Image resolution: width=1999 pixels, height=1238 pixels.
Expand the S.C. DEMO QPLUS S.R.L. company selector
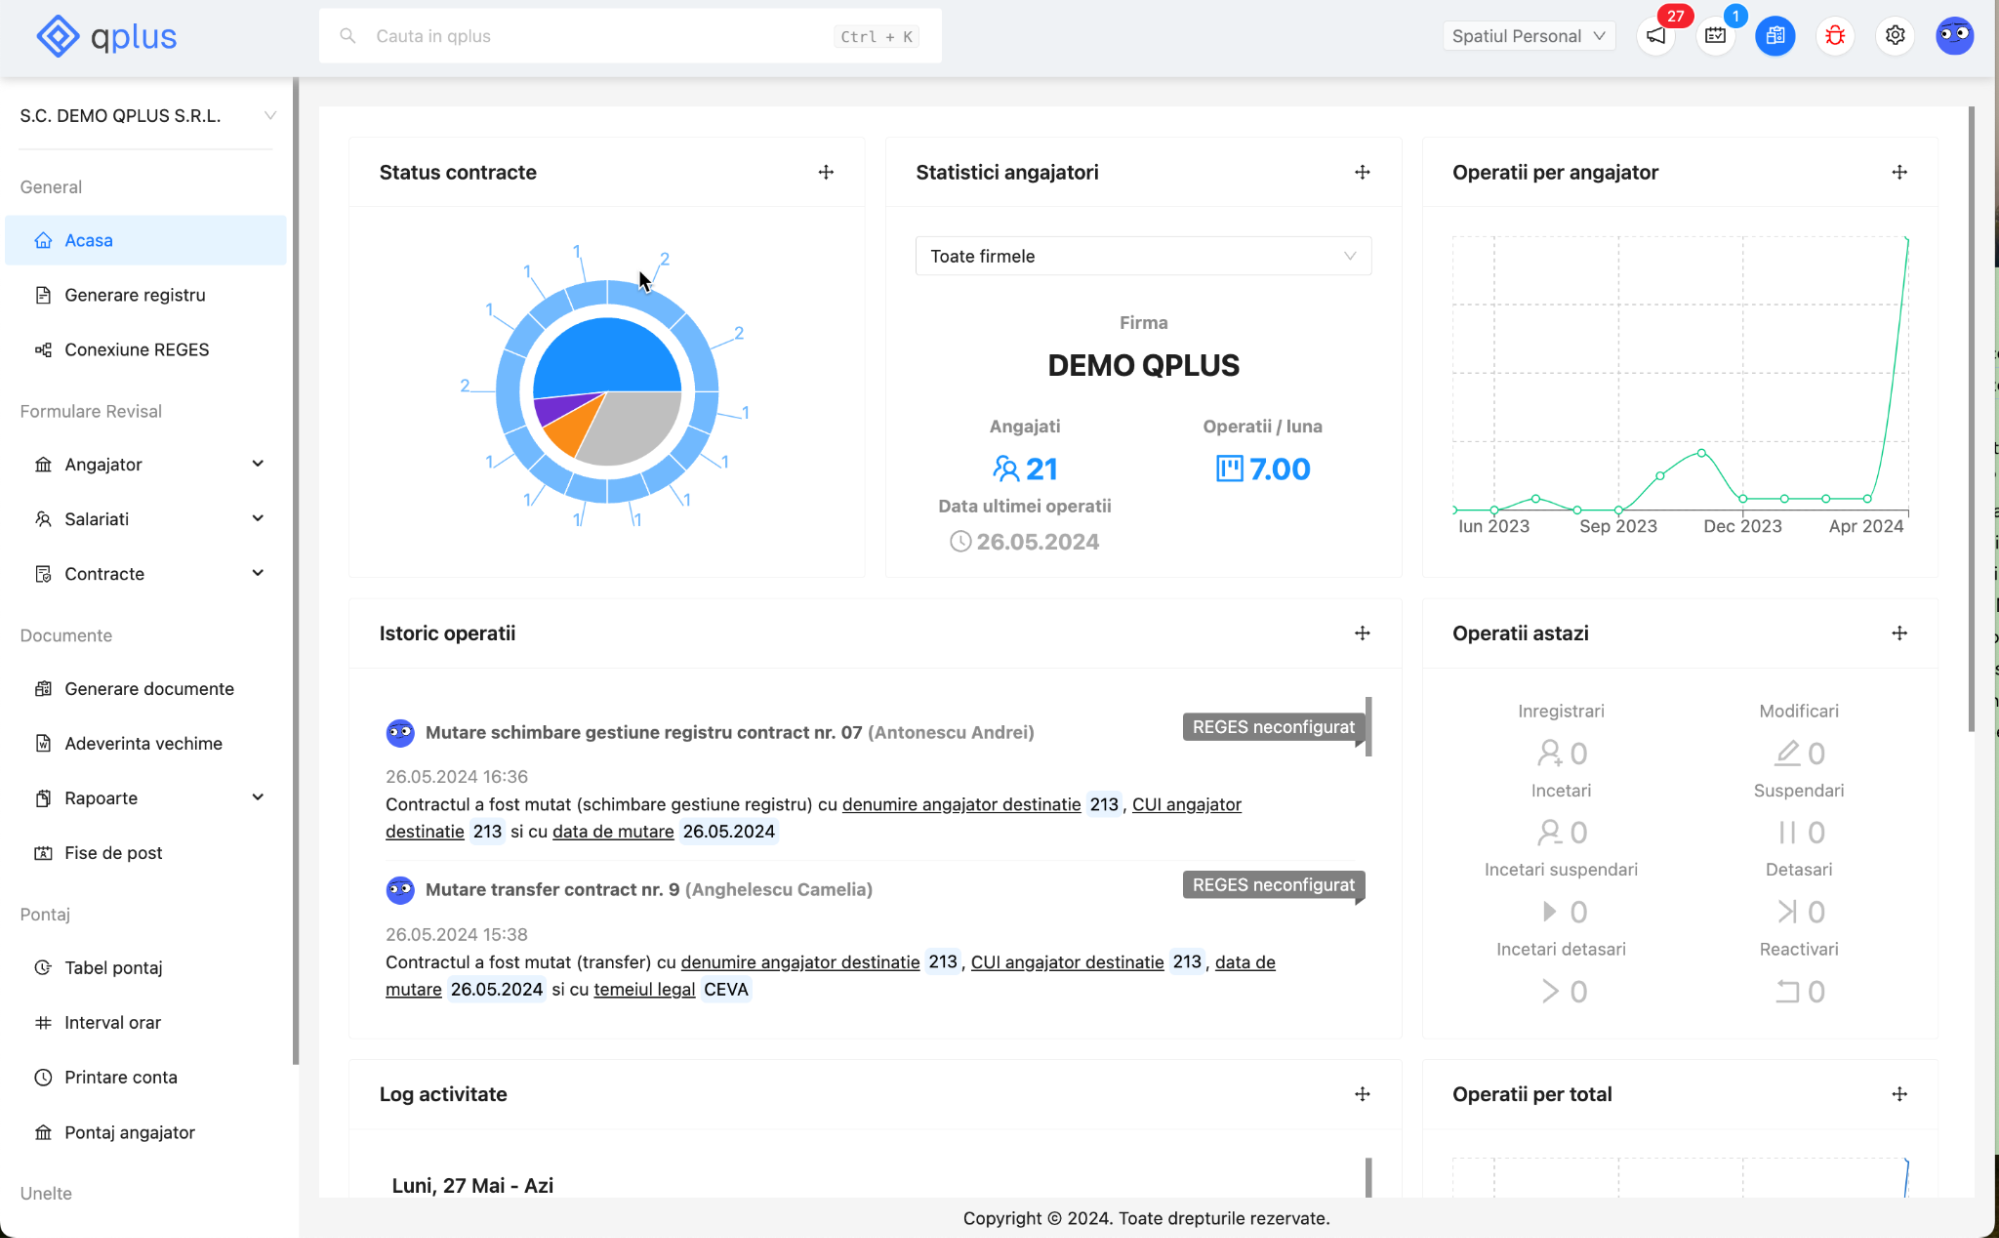coord(147,116)
